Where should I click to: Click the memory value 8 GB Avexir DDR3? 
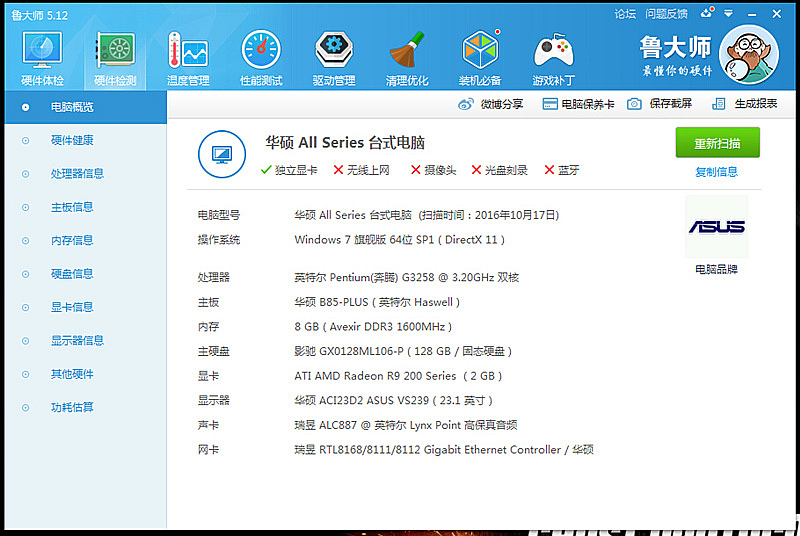pyautogui.click(x=373, y=326)
